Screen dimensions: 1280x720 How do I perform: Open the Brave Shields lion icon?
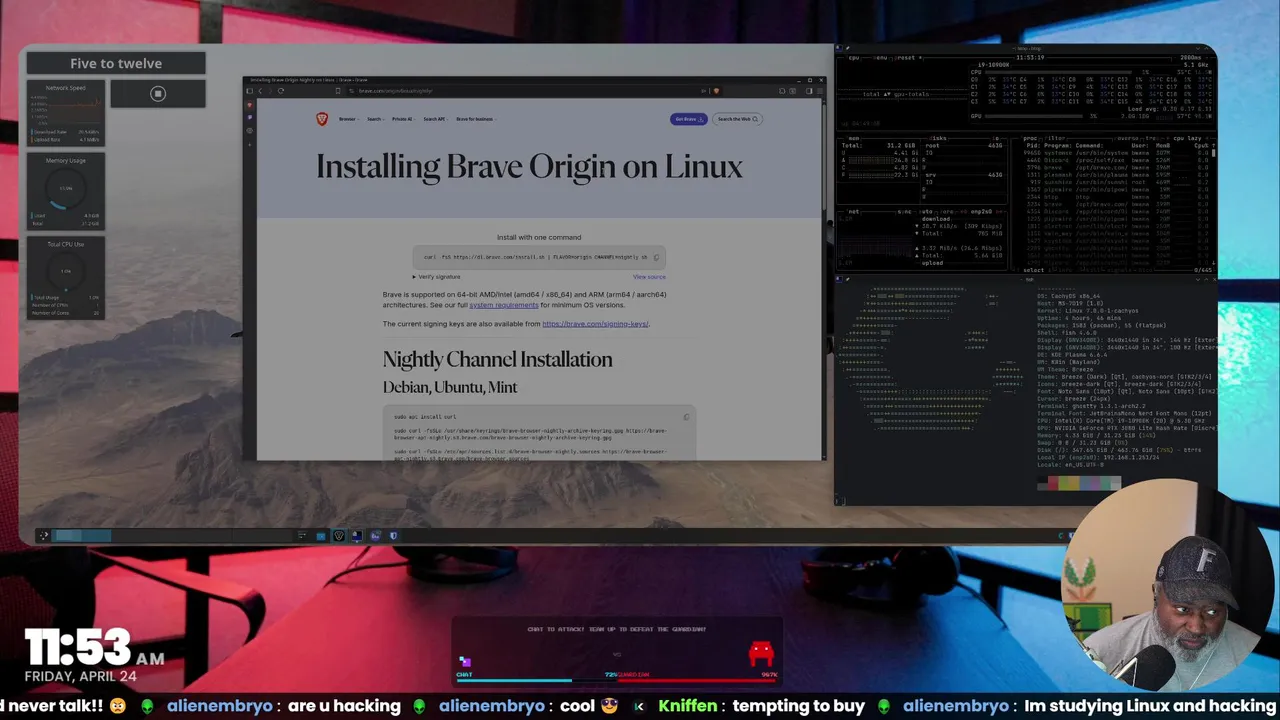[716, 91]
